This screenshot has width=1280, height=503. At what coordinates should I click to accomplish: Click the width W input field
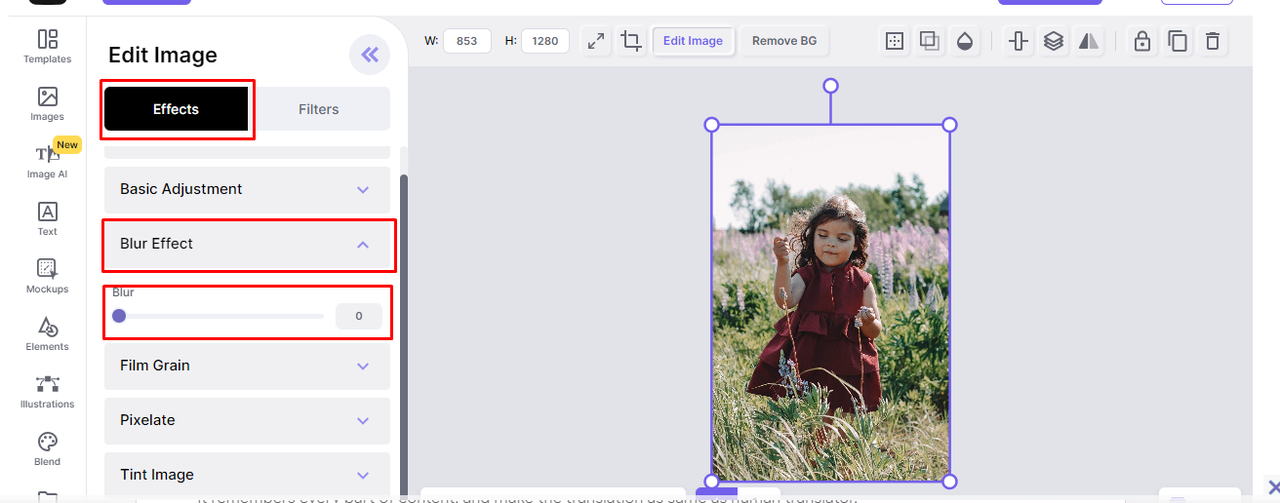tap(467, 41)
